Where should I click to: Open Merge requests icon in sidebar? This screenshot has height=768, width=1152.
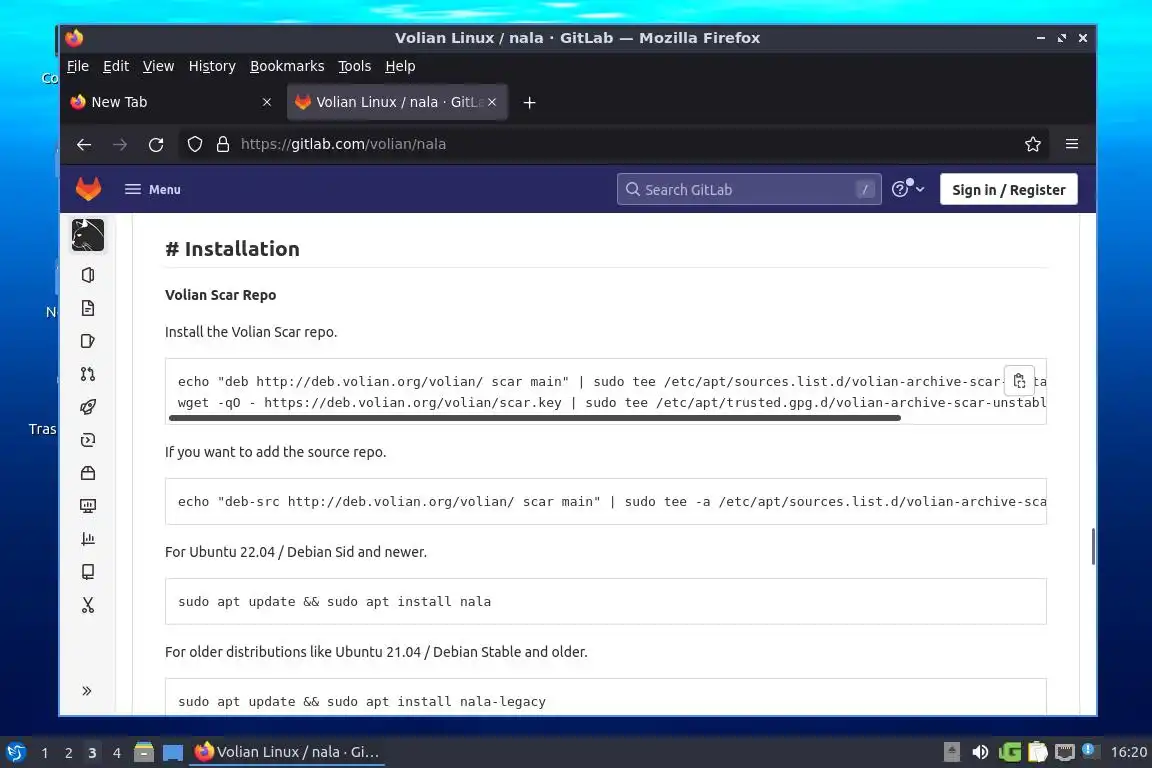click(x=87, y=374)
